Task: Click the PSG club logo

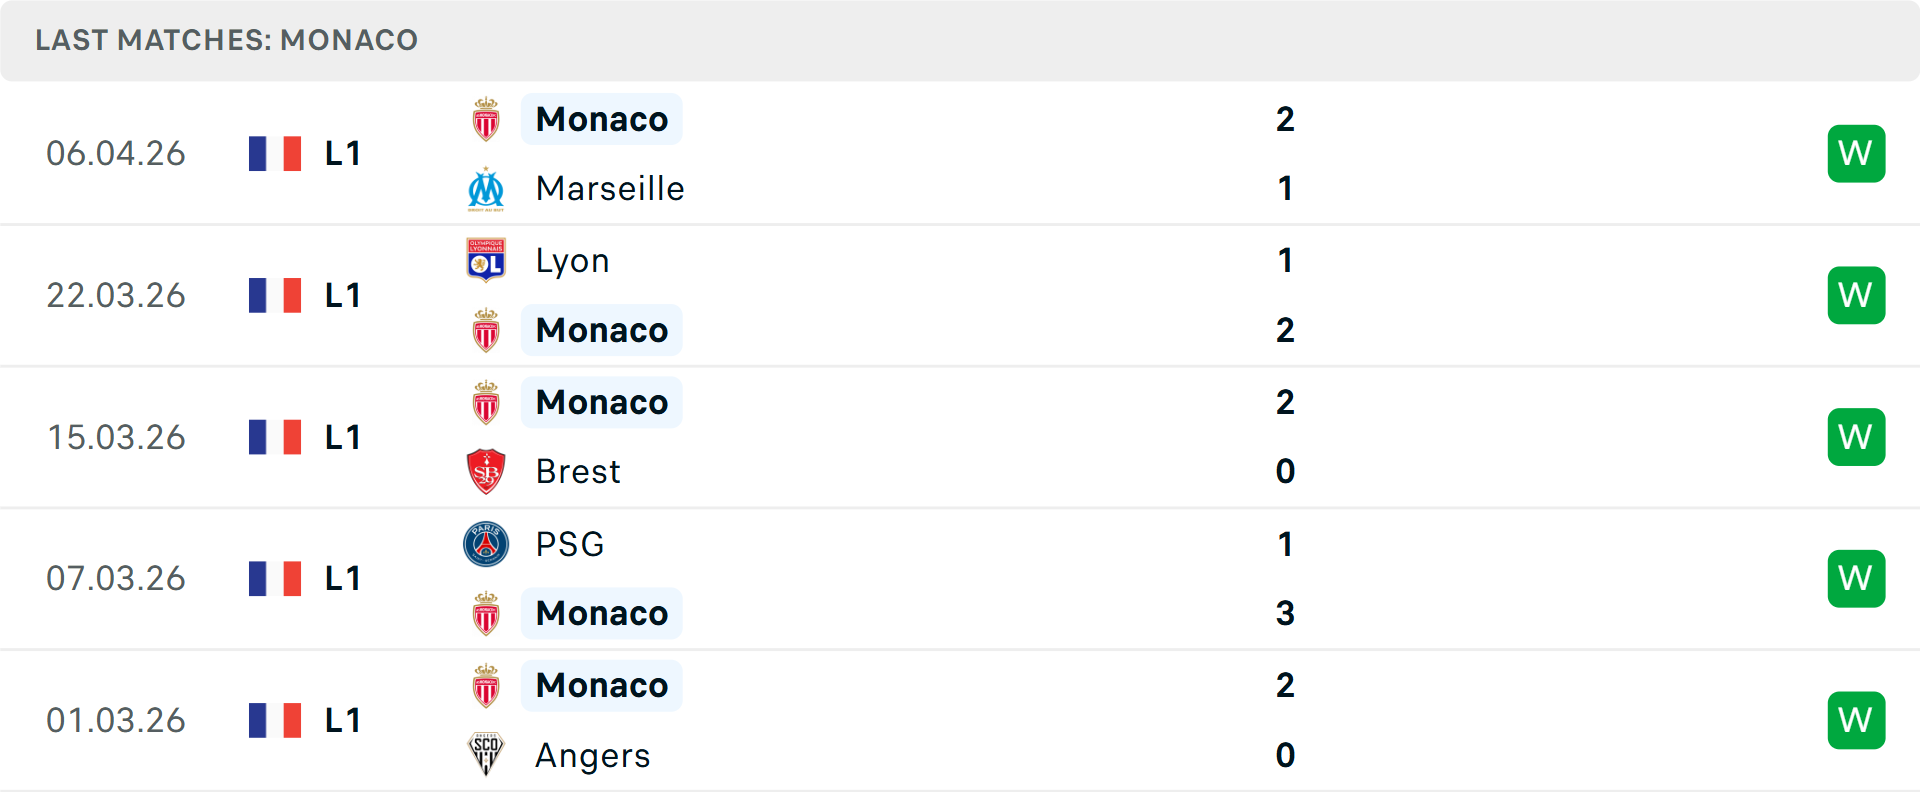Action: pos(486,544)
